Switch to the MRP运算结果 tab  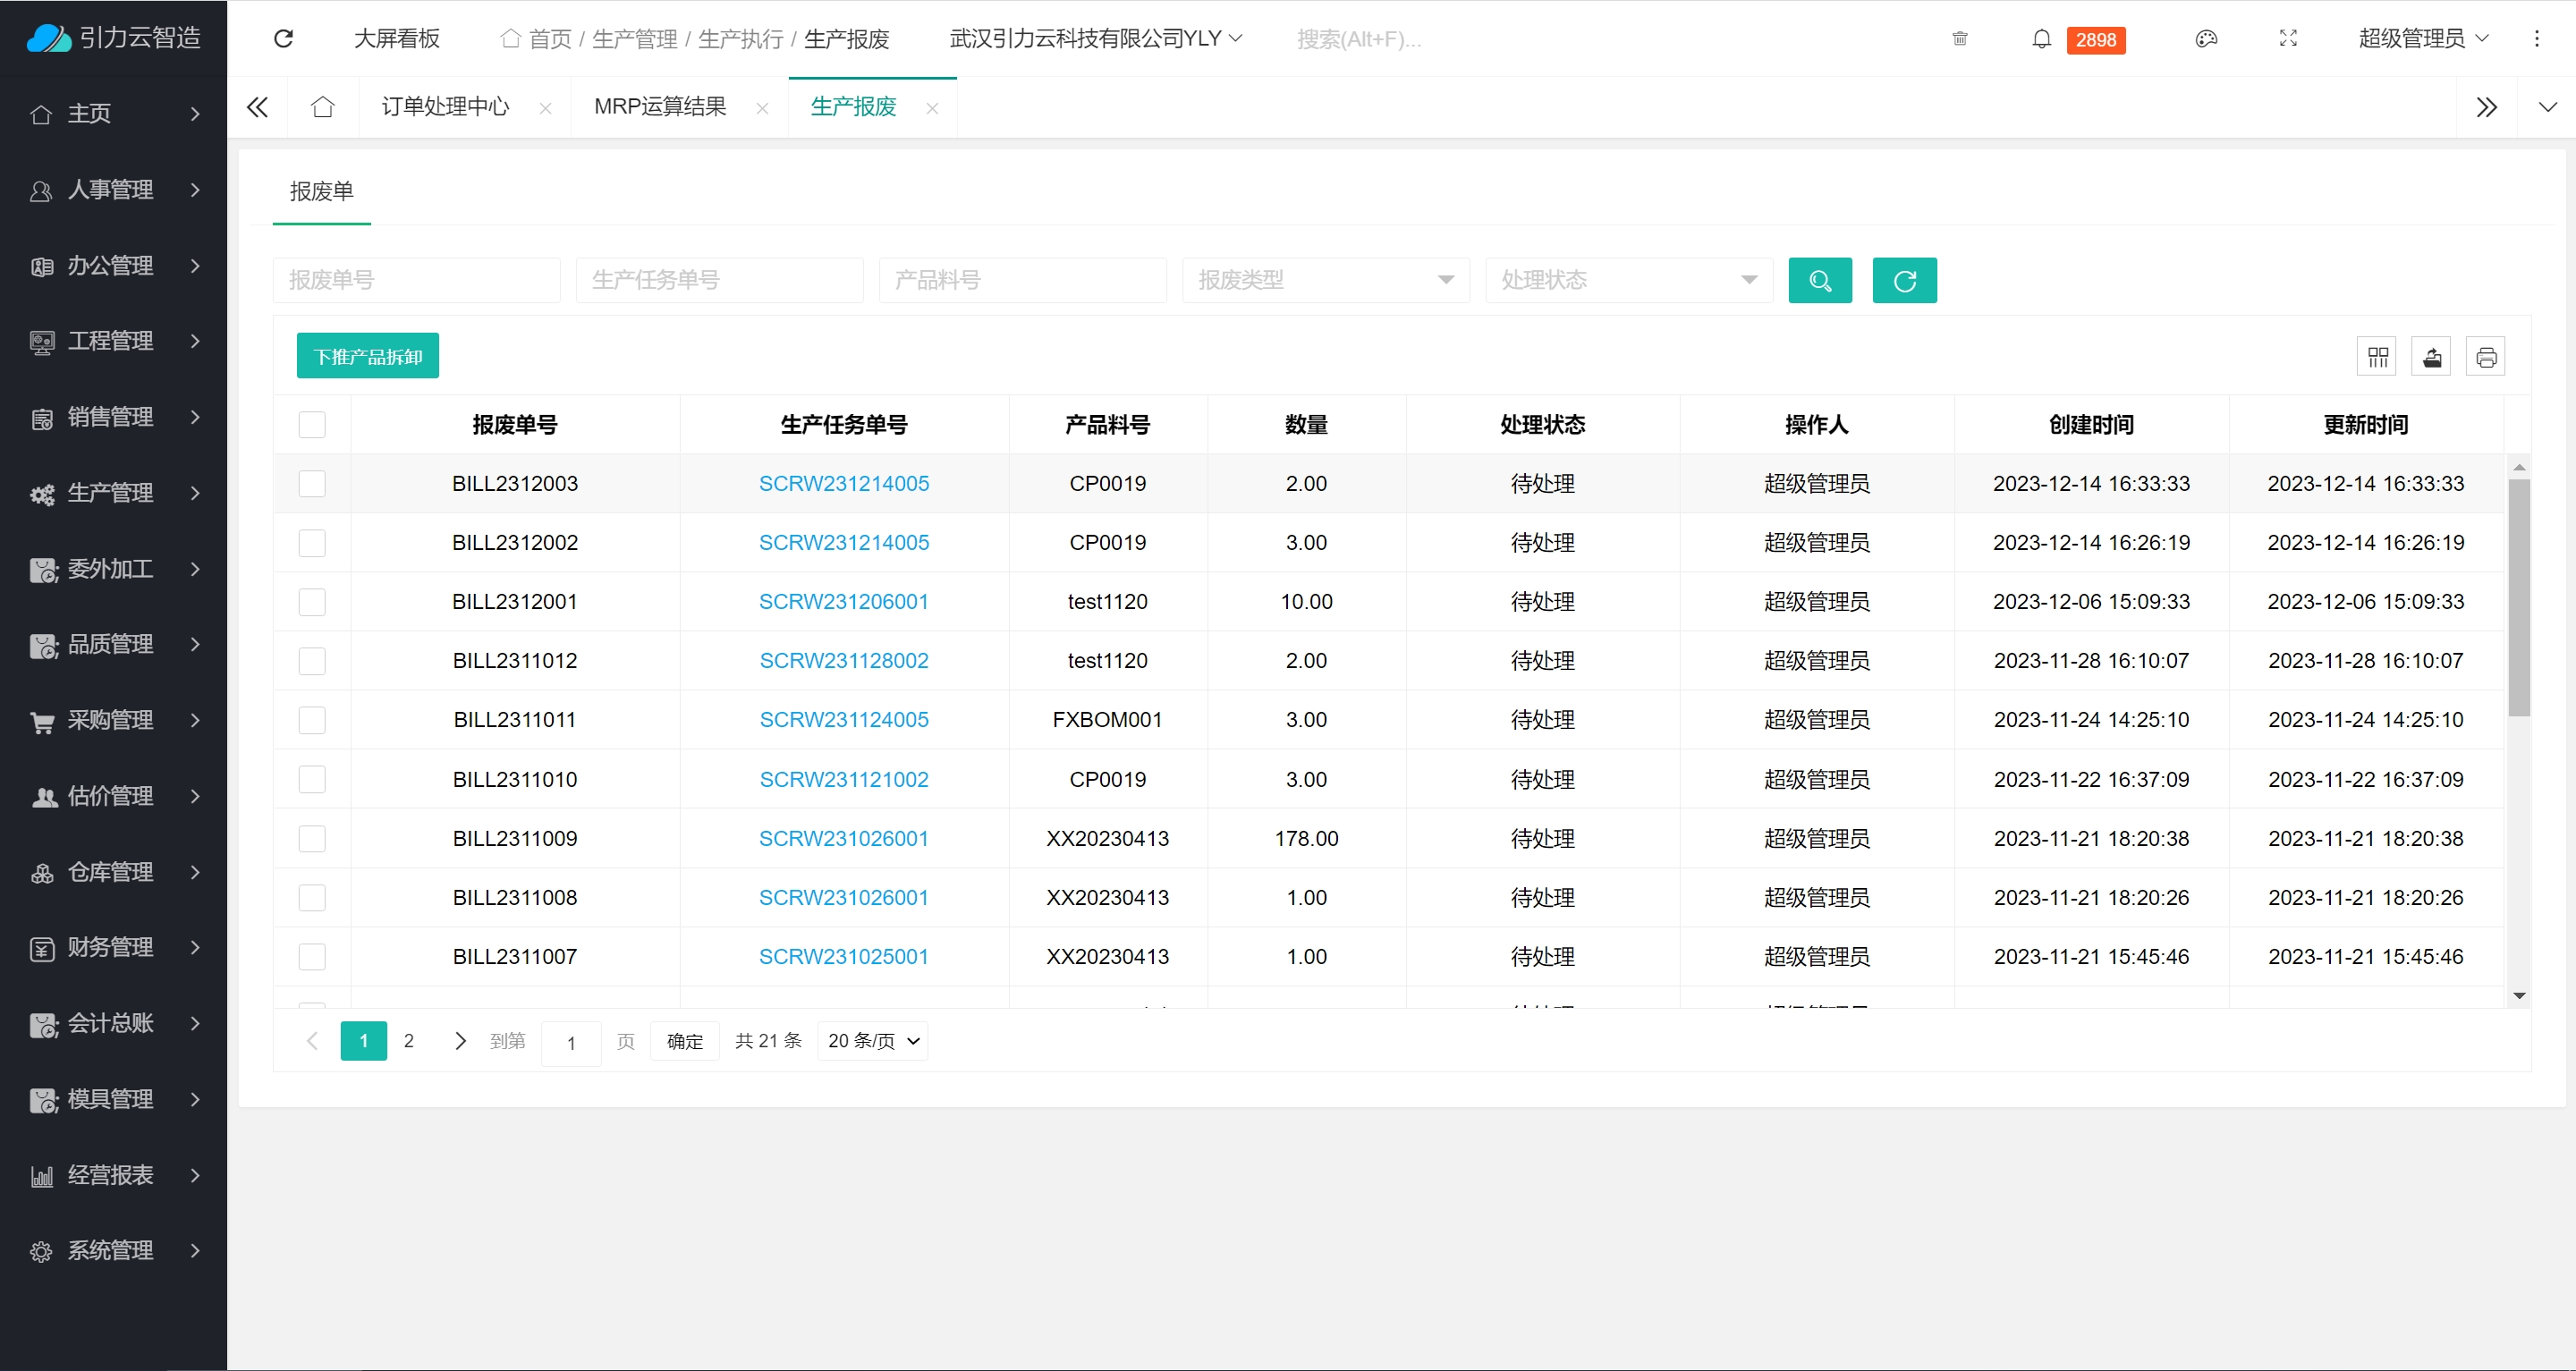[660, 107]
